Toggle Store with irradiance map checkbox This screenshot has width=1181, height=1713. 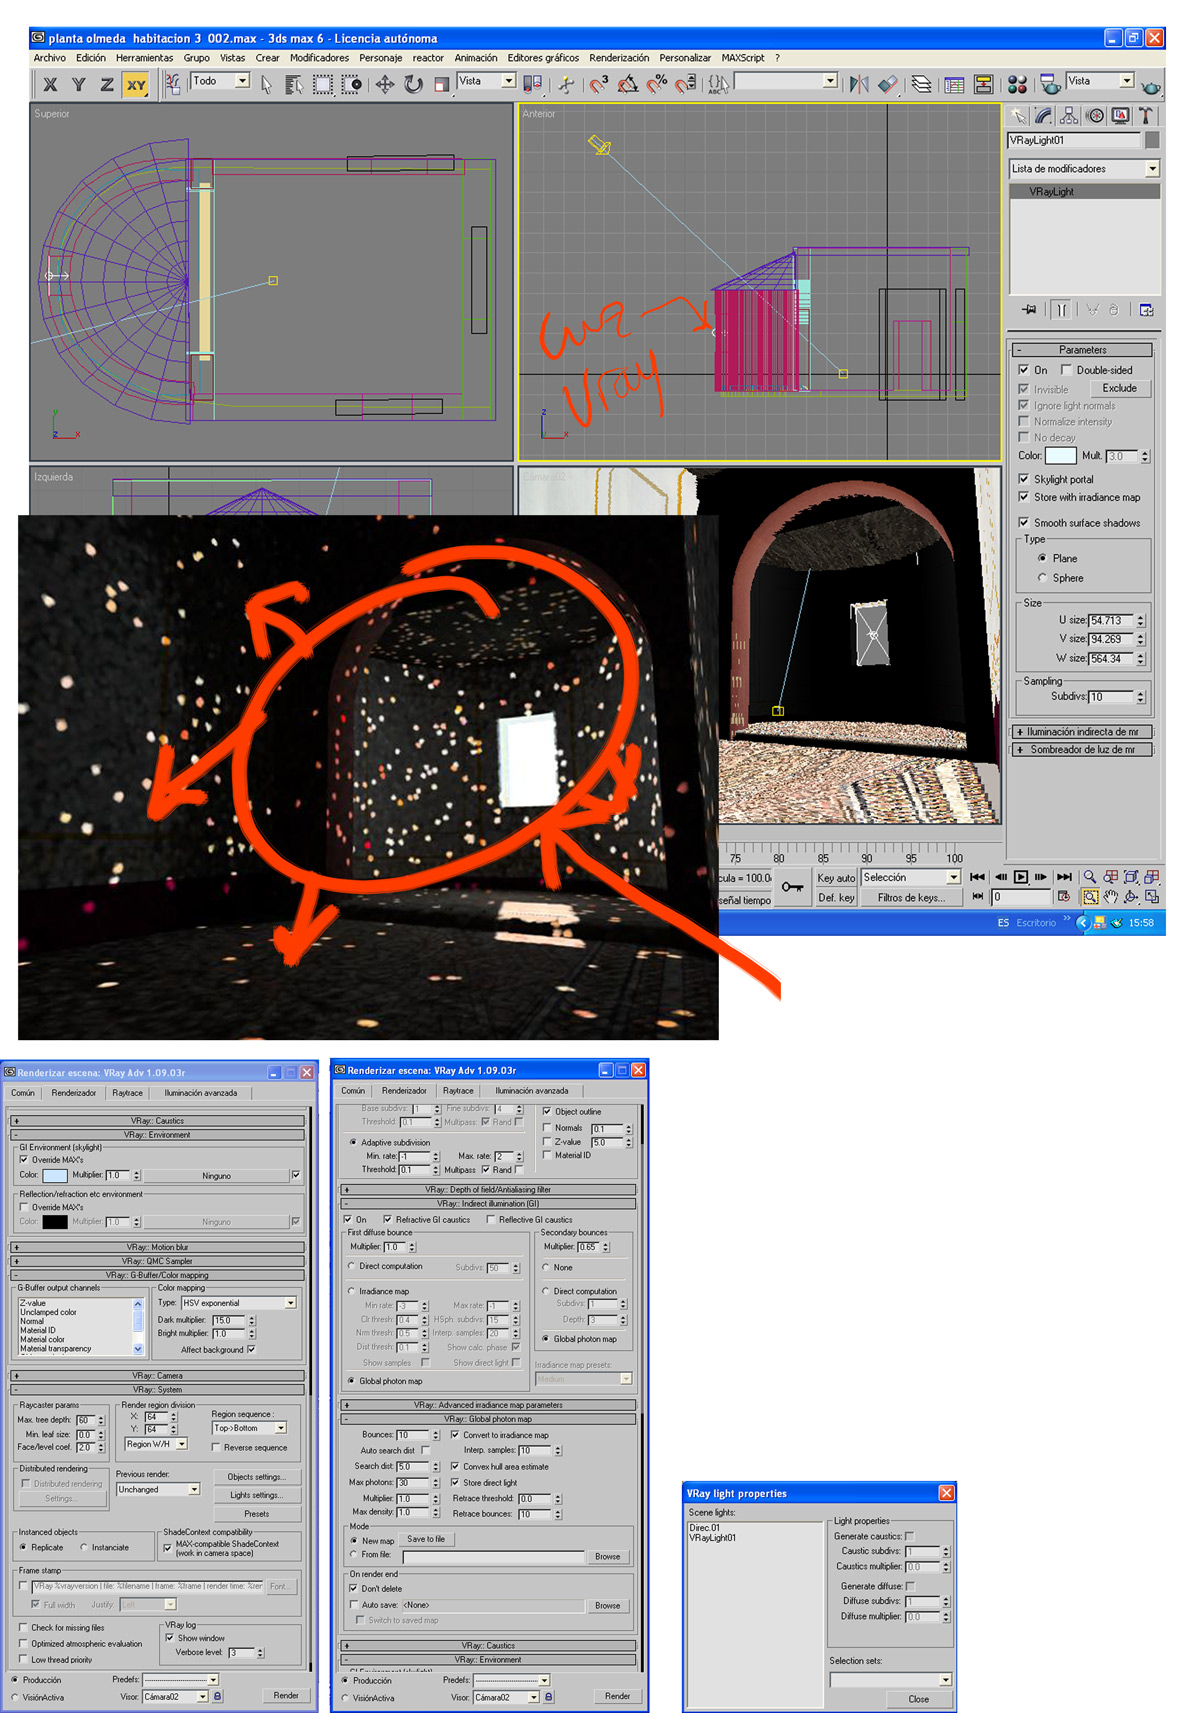point(1024,497)
